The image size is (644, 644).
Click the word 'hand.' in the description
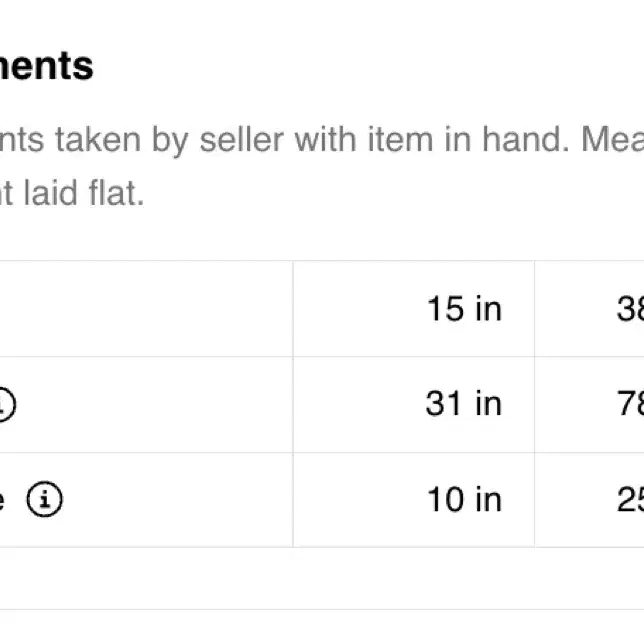(x=526, y=140)
